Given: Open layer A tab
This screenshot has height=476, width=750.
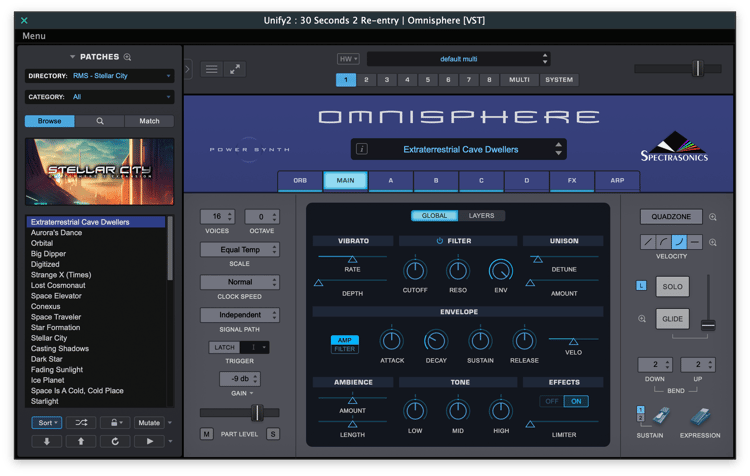Looking at the screenshot, I should (x=390, y=181).
